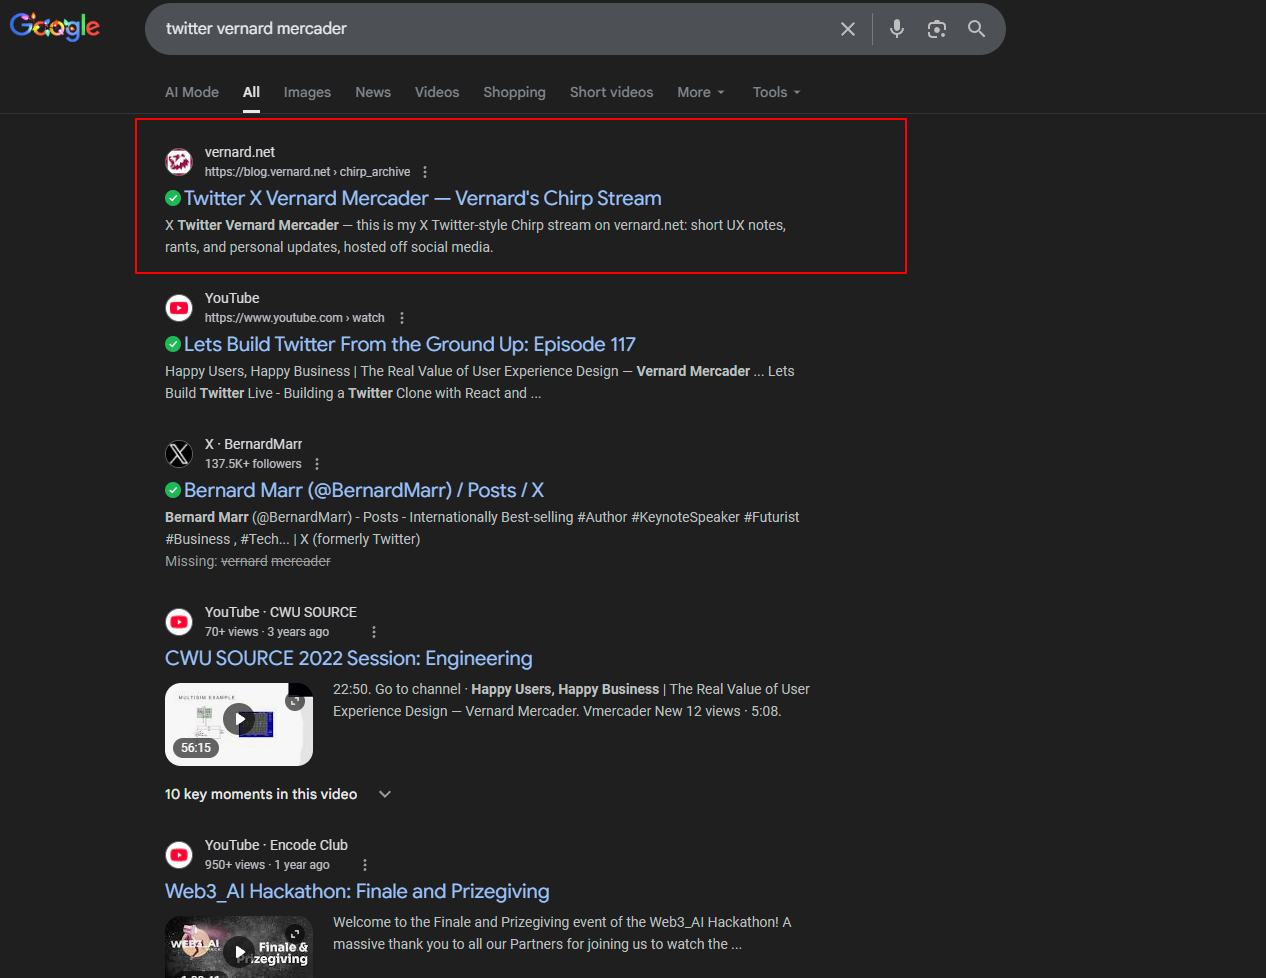The image size is (1266, 978).
Task: Click the Google logo
Action: point(55,27)
